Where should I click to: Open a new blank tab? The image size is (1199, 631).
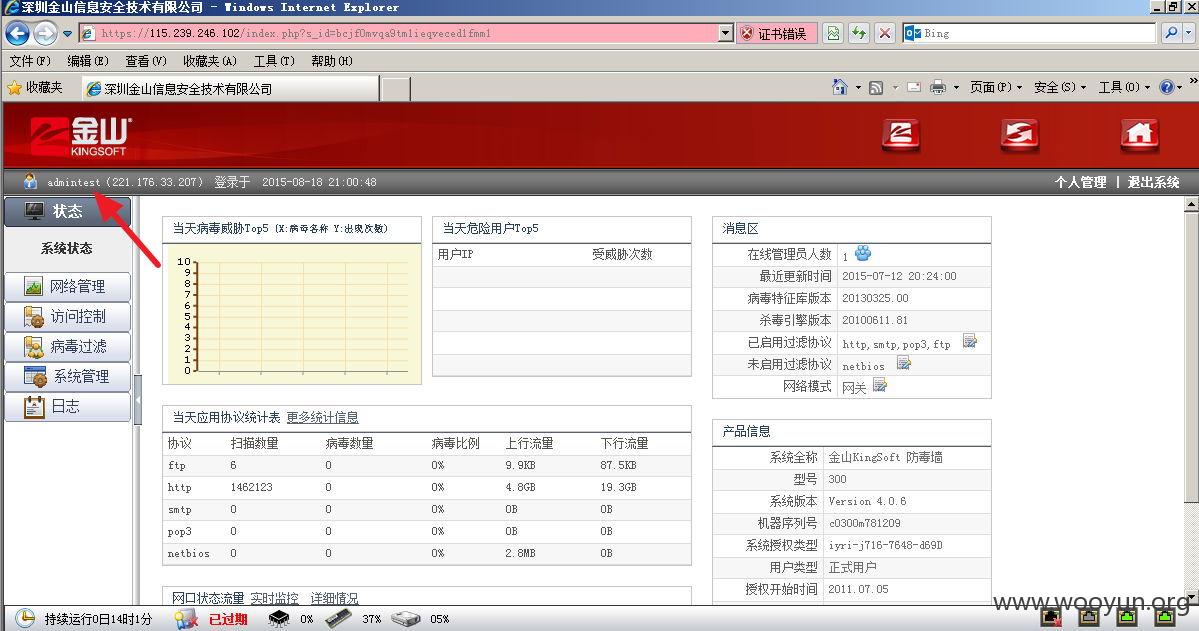pyautogui.click(x=395, y=89)
